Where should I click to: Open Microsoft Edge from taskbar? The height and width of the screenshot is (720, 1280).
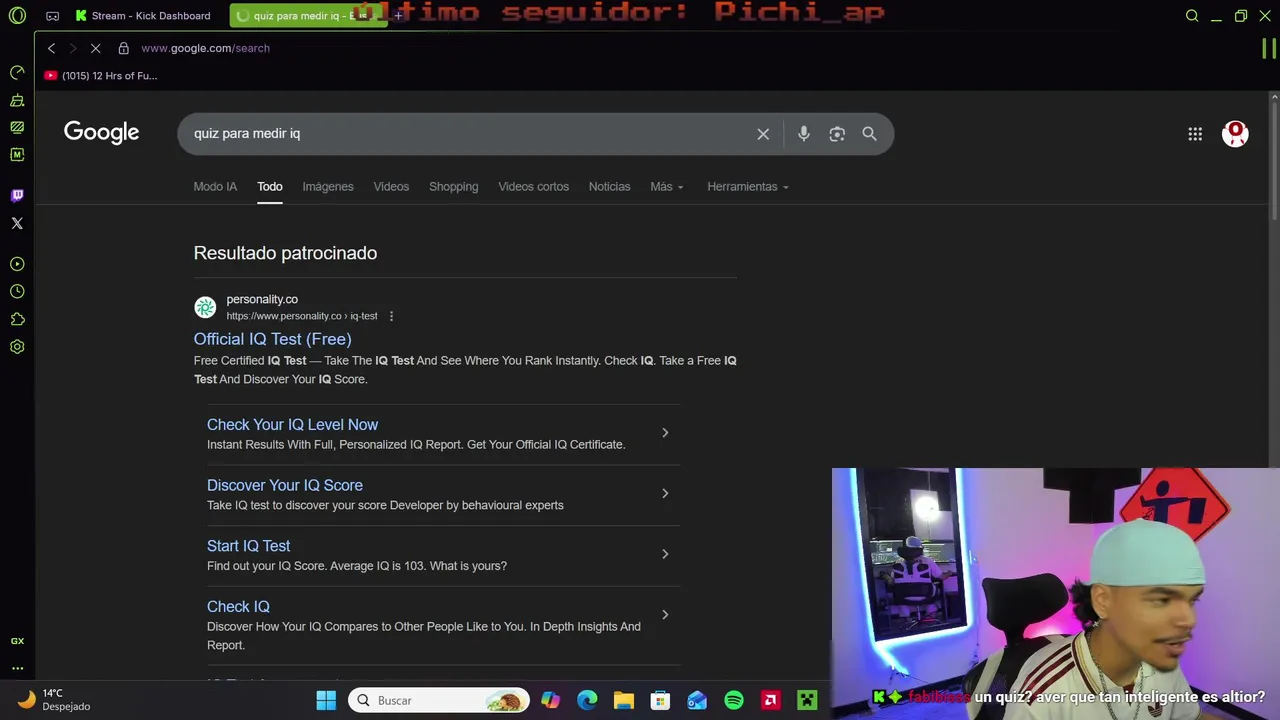(587, 700)
